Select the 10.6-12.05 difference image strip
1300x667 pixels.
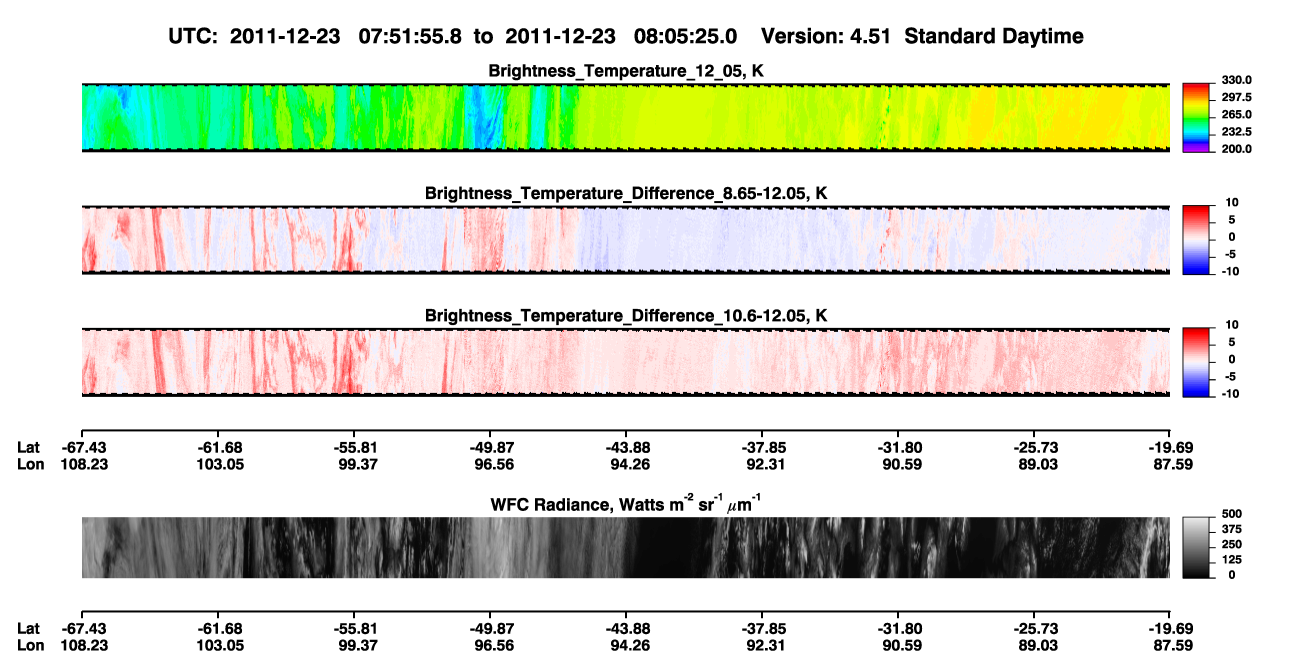tap(626, 362)
